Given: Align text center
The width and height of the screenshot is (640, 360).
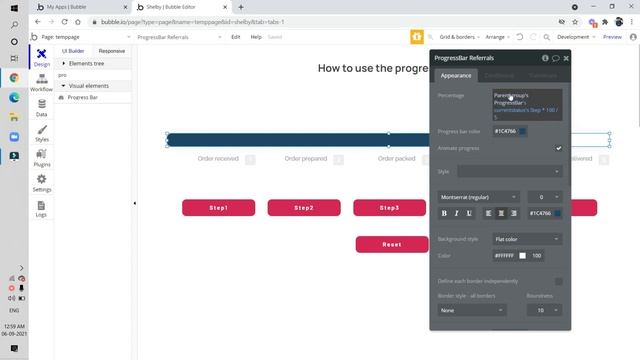Looking at the screenshot, I should (501, 213).
